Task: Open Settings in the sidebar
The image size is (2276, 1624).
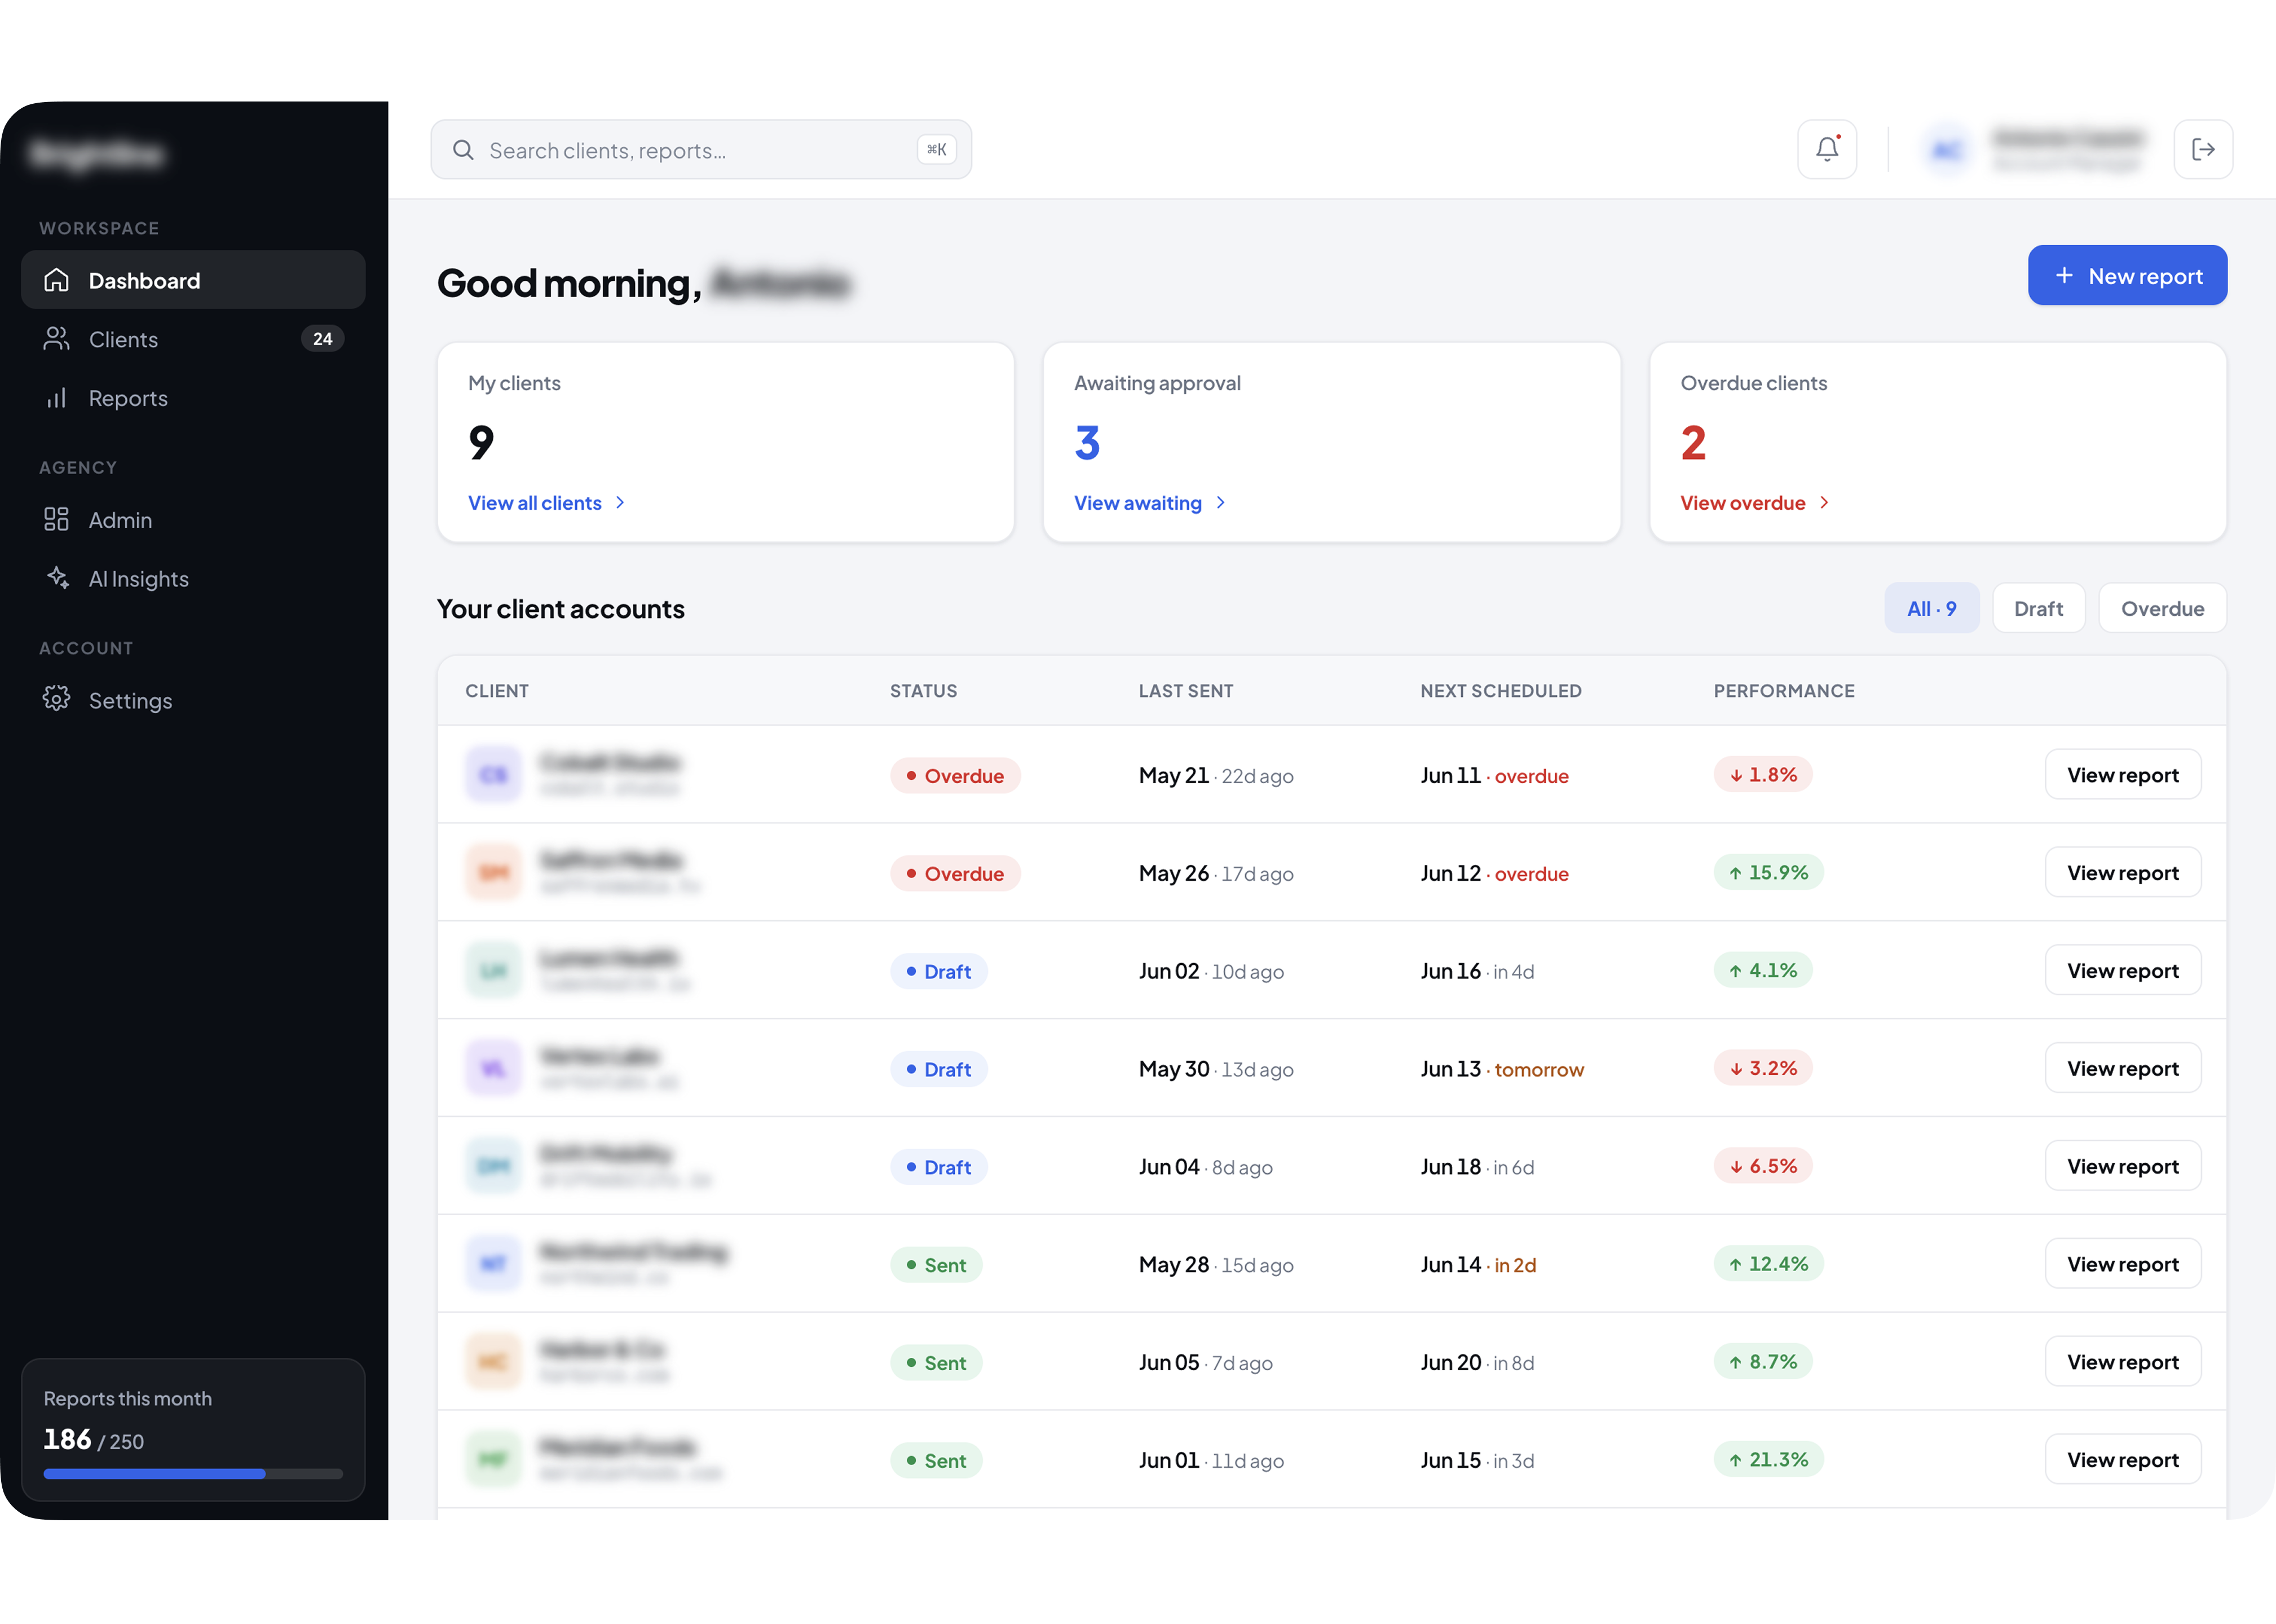Action: pos(193,699)
